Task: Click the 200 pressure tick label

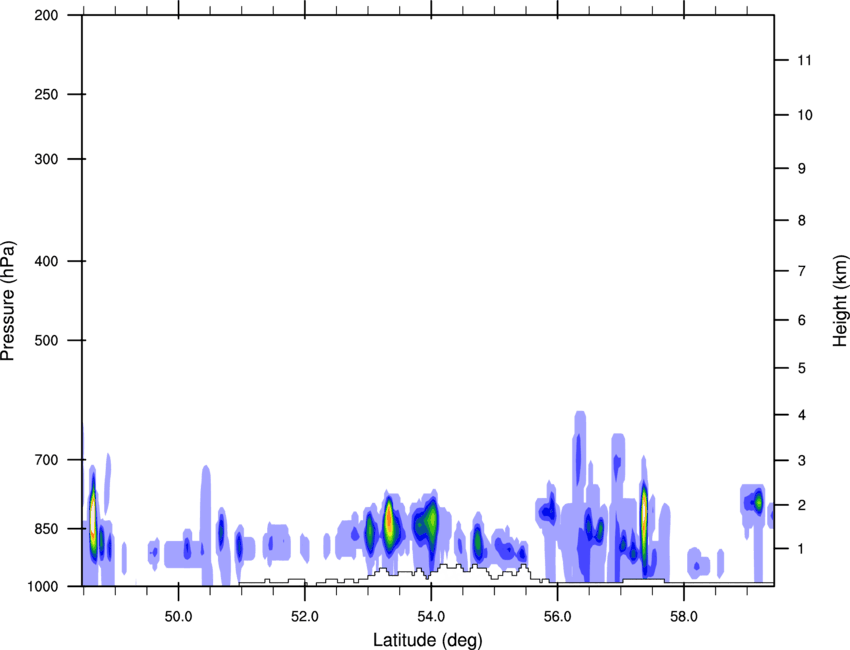Action: click(46, 15)
